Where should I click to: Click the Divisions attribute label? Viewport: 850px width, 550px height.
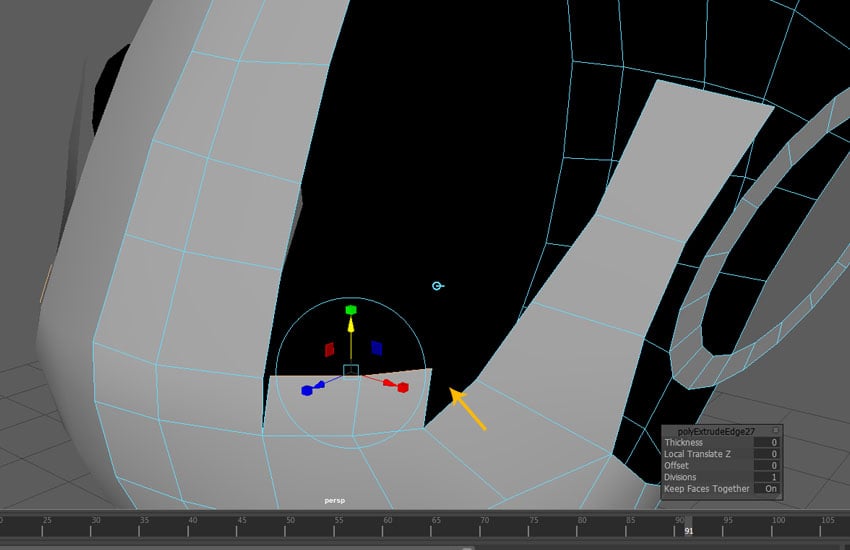pyautogui.click(x=680, y=477)
